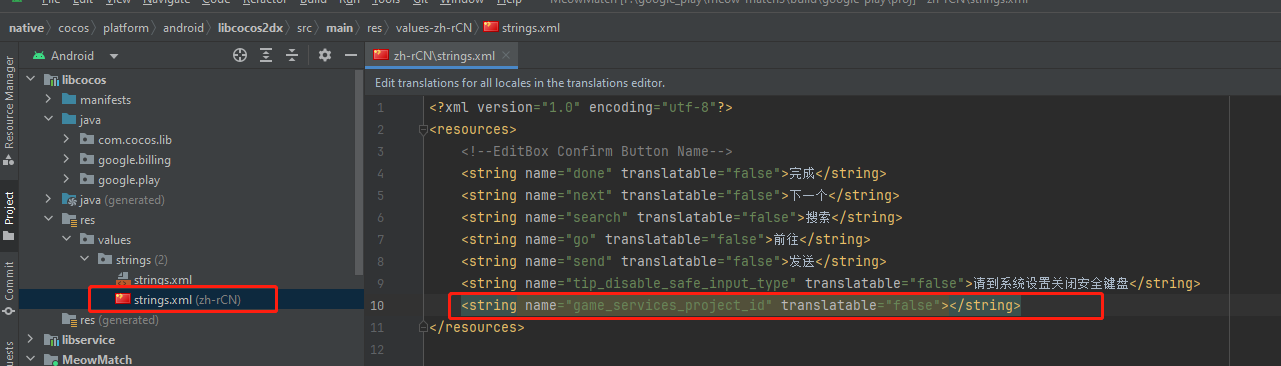Image resolution: width=1281 pixels, height=366 pixels.
Task: Click the Android robot icon in panel header
Action: click(x=38, y=56)
